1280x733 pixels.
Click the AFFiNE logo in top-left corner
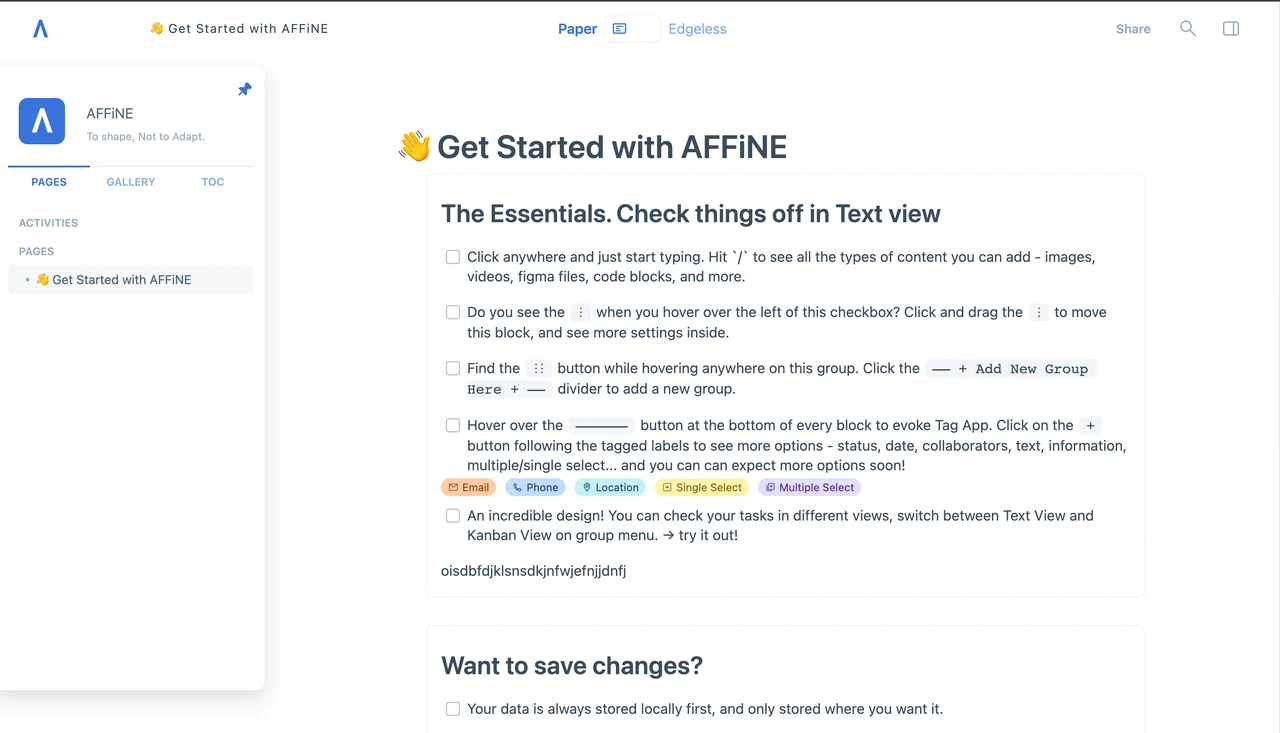[x=40, y=29]
